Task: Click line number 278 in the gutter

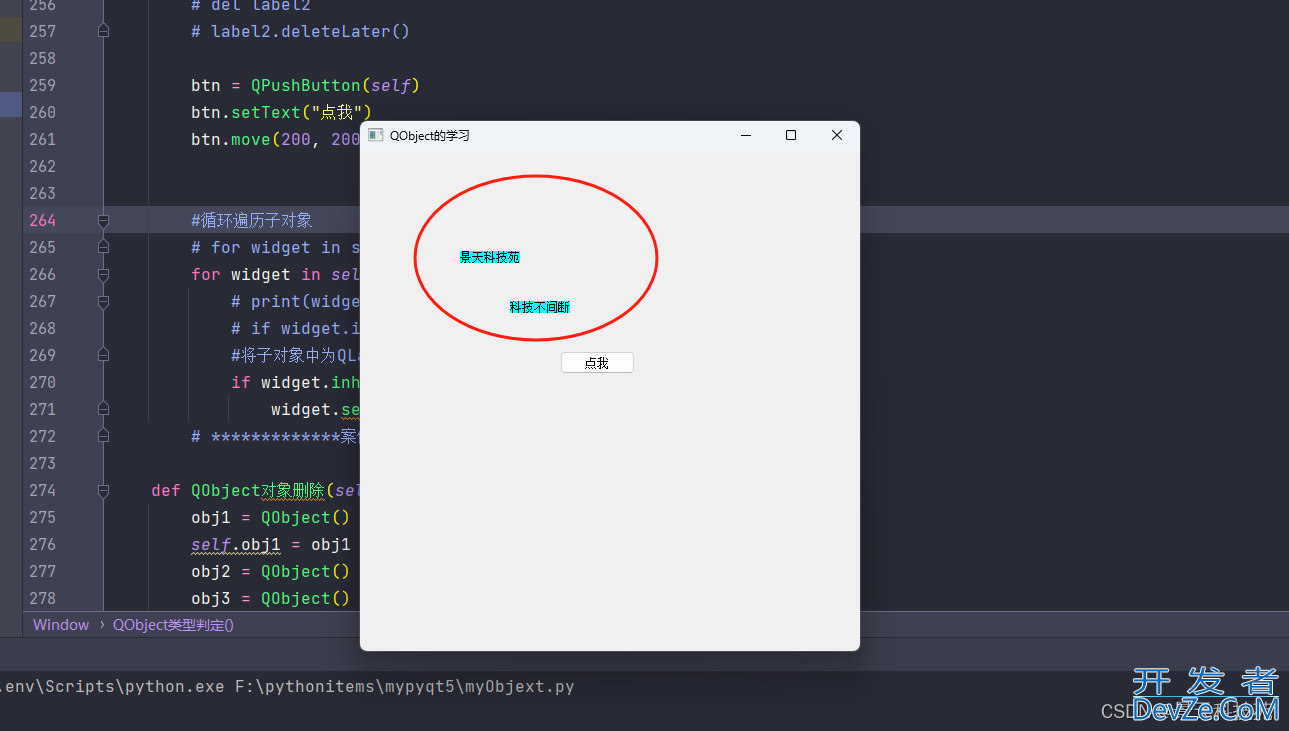Action: pyautogui.click(x=43, y=598)
